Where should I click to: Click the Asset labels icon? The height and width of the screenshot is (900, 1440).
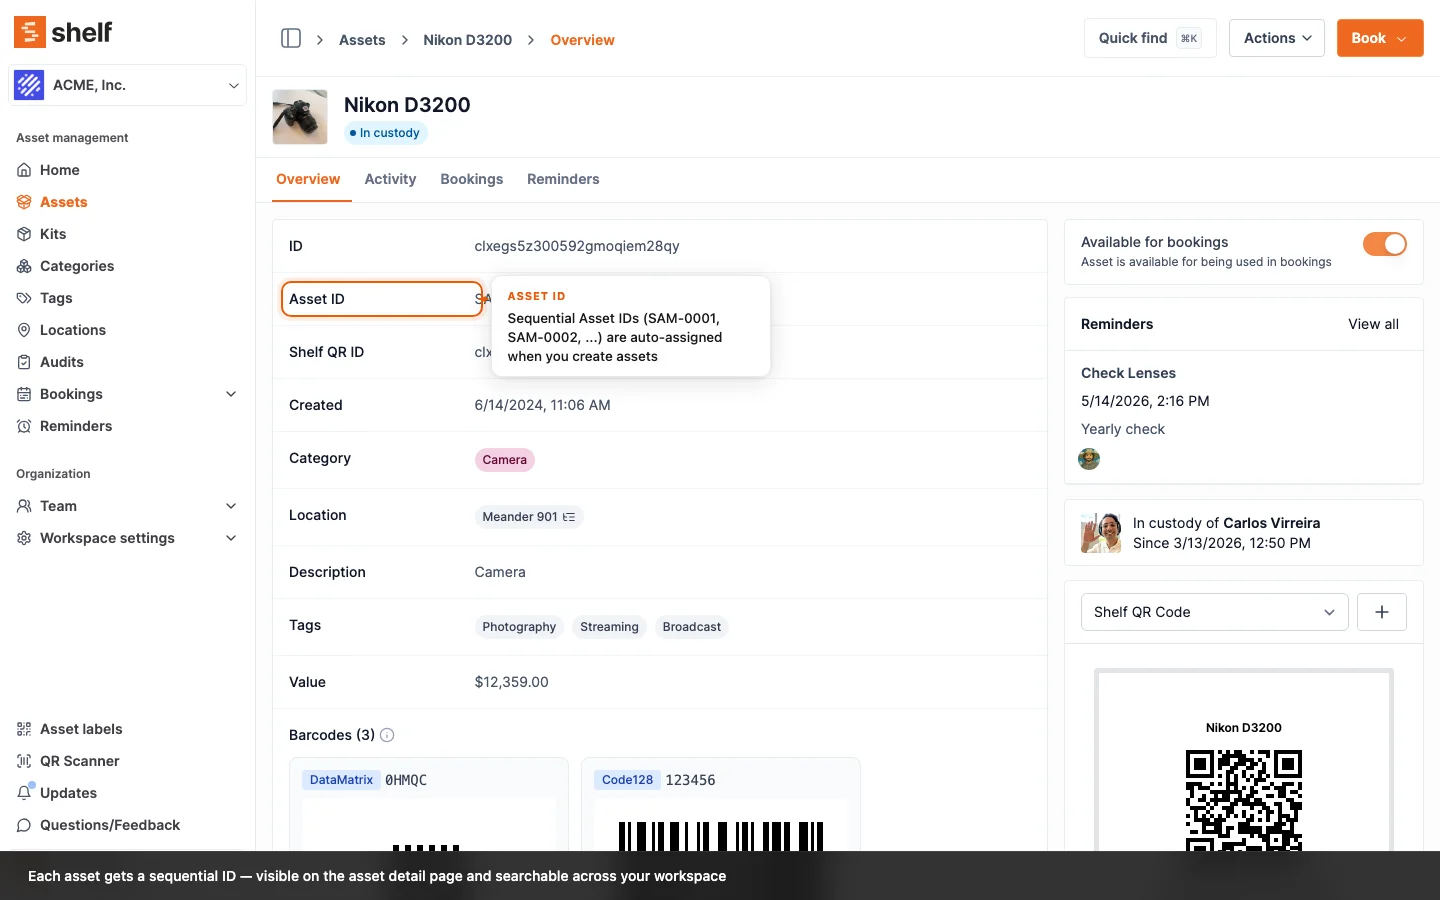click(24, 729)
